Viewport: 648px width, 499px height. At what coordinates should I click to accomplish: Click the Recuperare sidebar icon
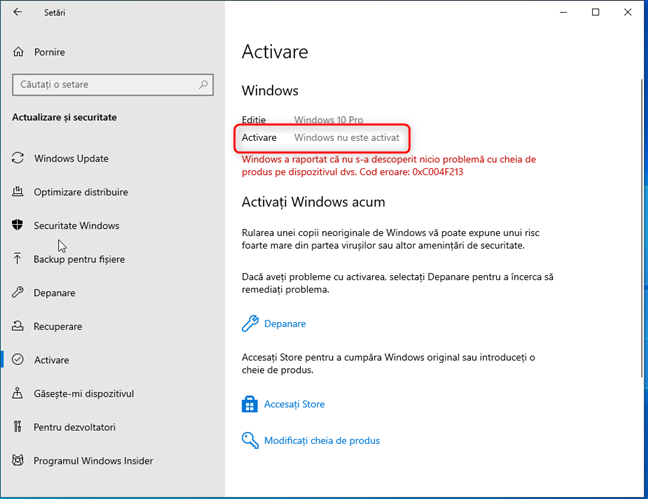(x=17, y=326)
